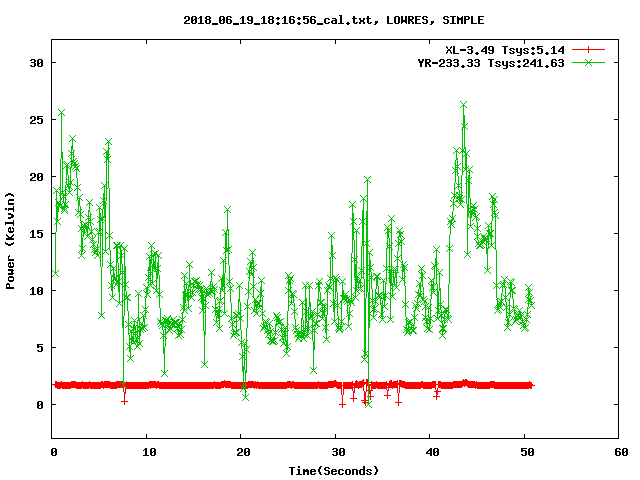Click y-axis tick label 15
Viewport: 640px width, 480px height.
(37, 234)
